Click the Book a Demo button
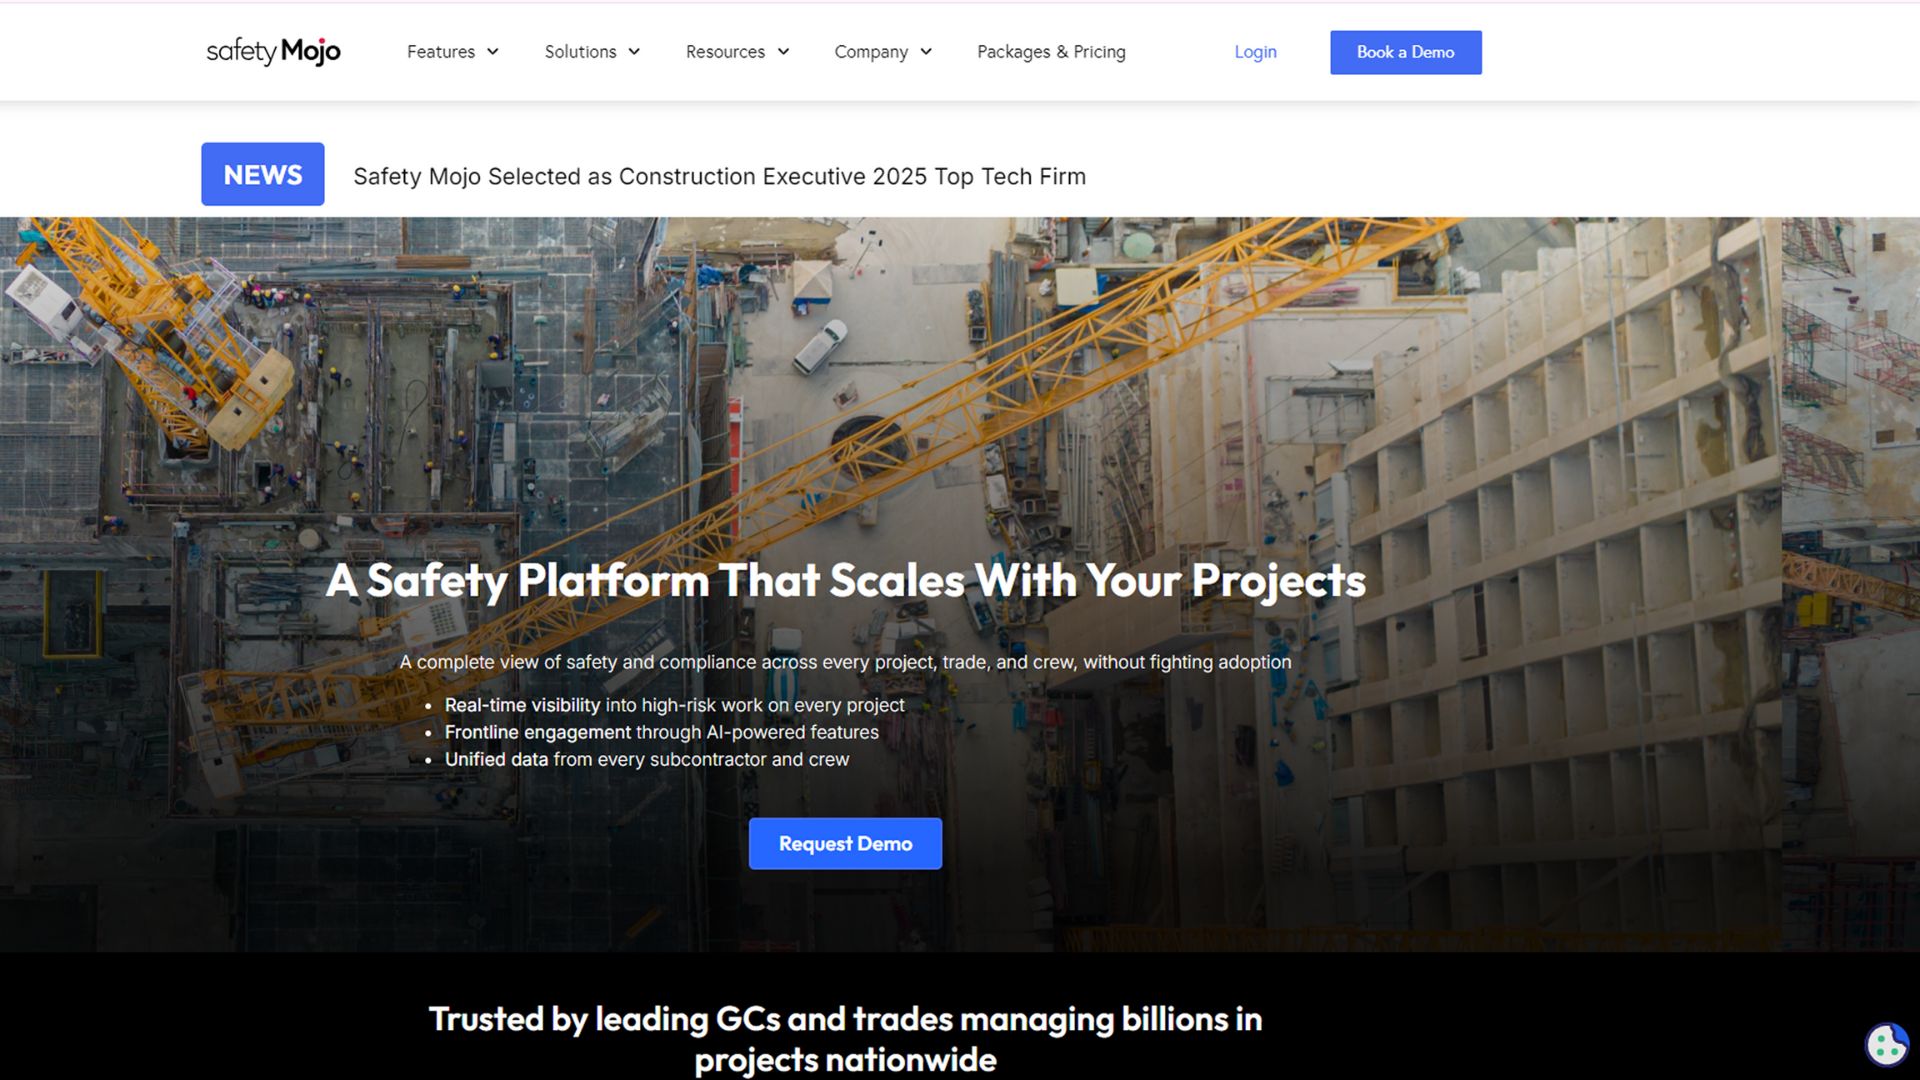 [1406, 52]
